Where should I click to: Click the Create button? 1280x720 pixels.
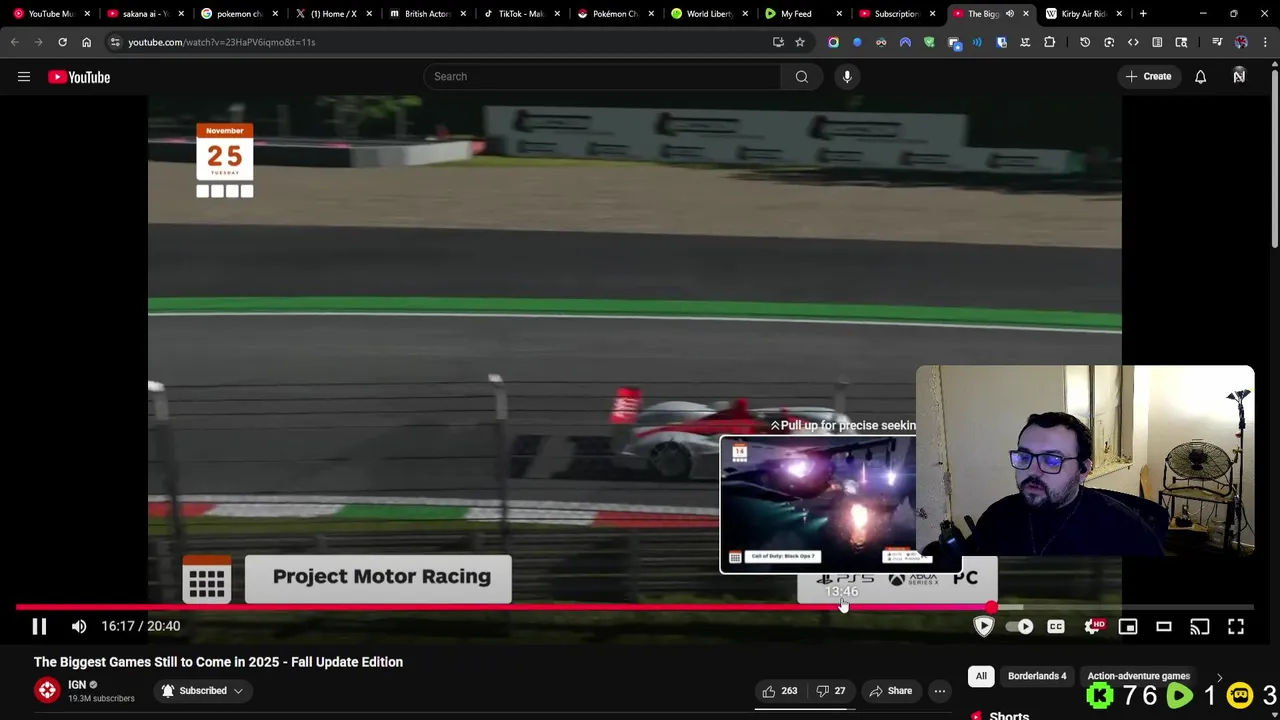(1148, 77)
